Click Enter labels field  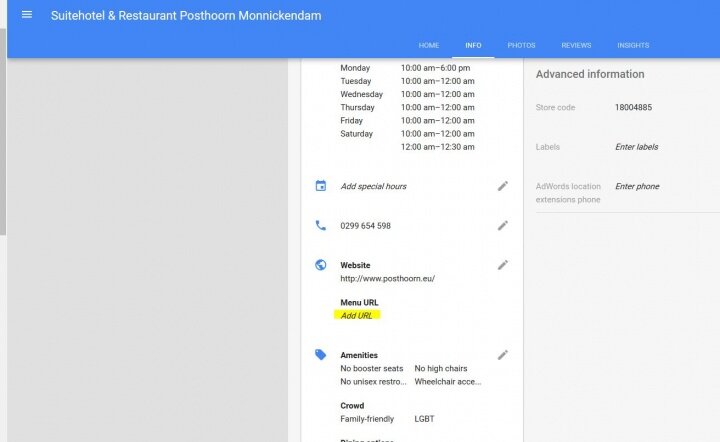[x=636, y=147]
